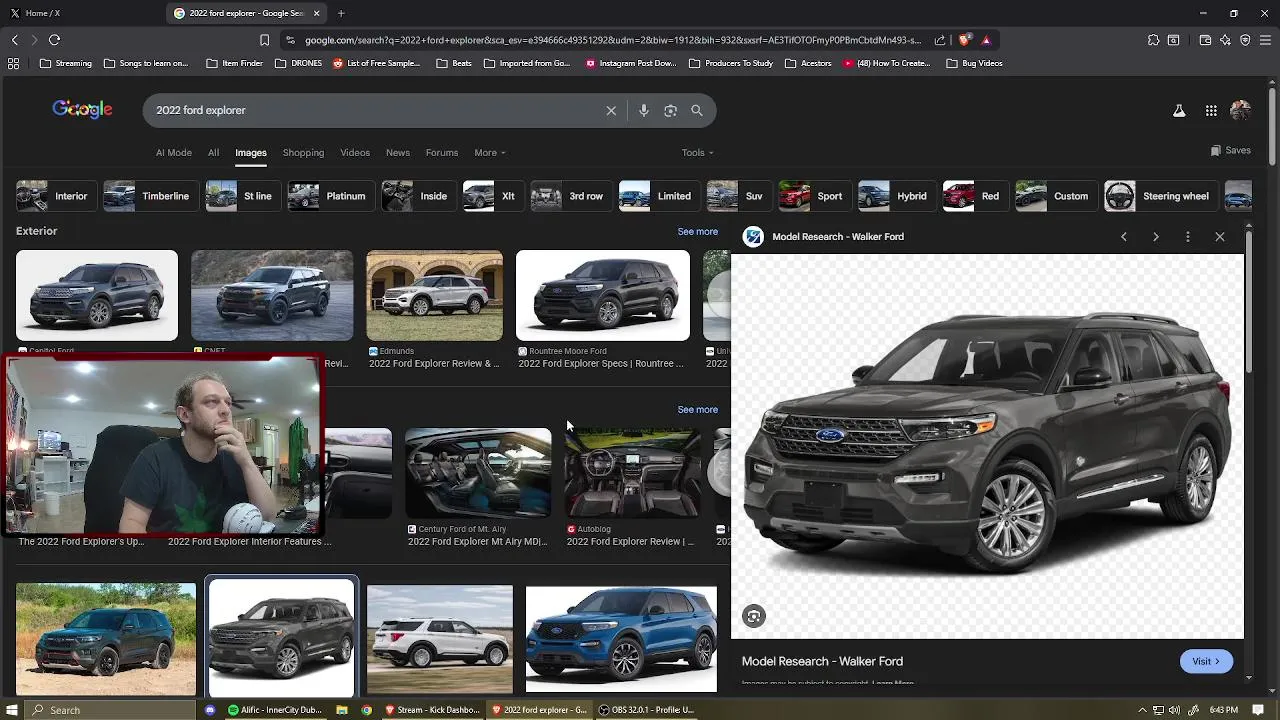The image size is (1280, 720).
Task: Click the taskbar Search box
Action: (x=112, y=710)
